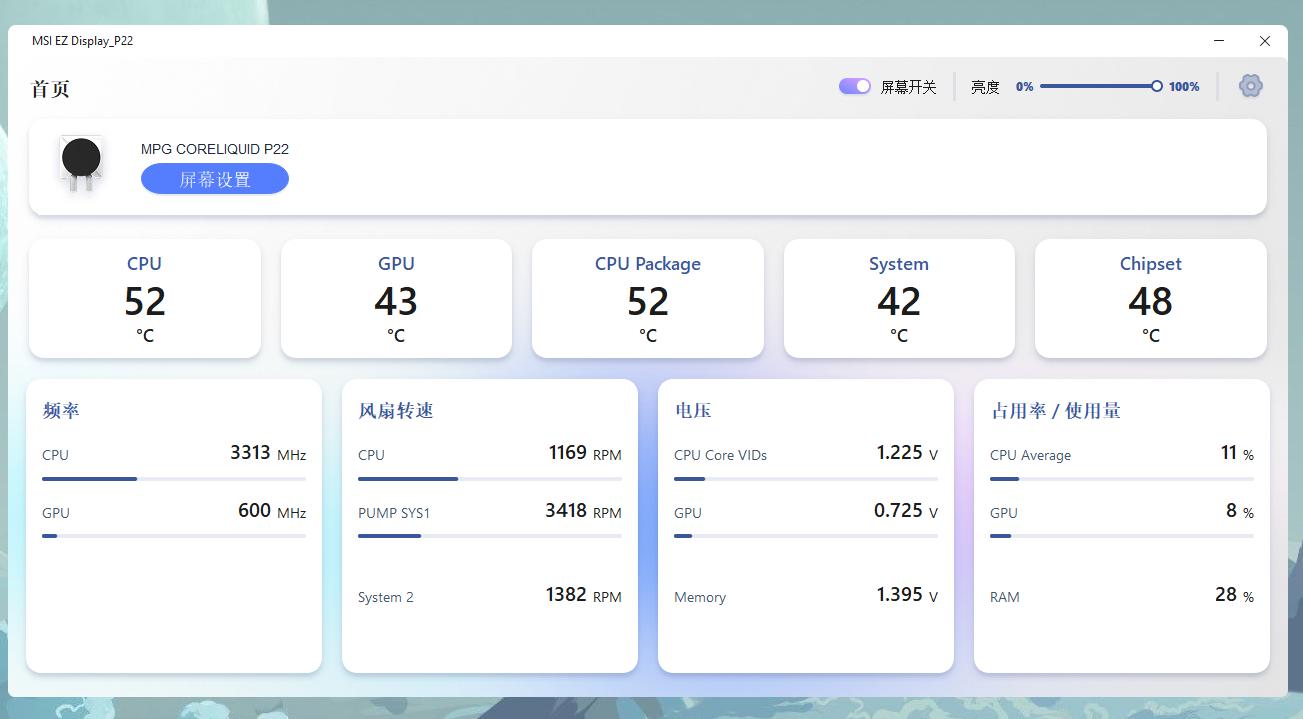
Task: Click the CPU Core VIDs value 1.225 V
Action: tap(908, 453)
